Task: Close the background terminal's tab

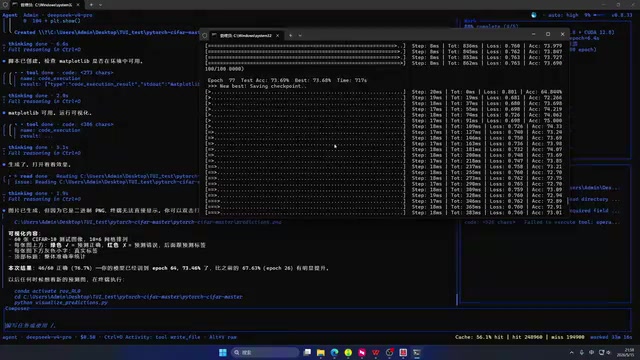Action: point(78,5)
